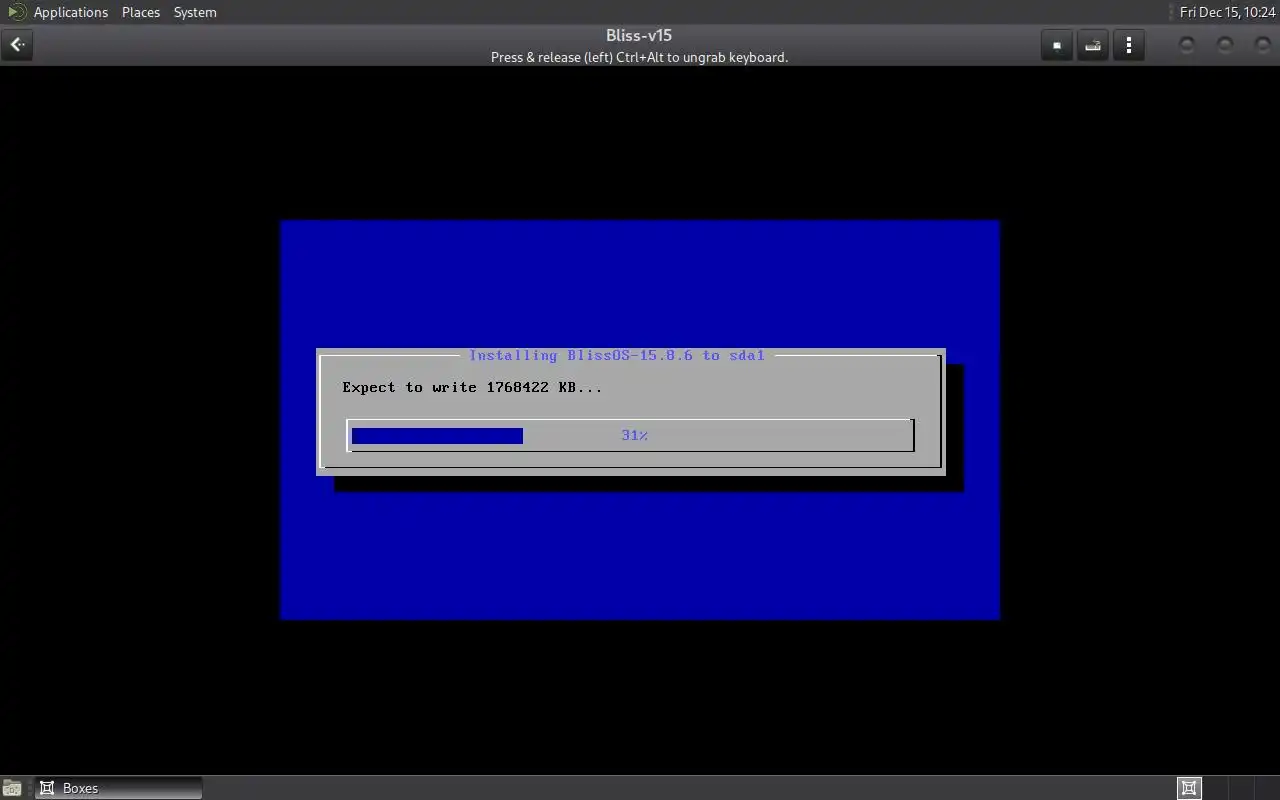Open the clock showing Fri Dec 15, 10:24
The height and width of the screenshot is (800, 1280).
coord(1227,12)
